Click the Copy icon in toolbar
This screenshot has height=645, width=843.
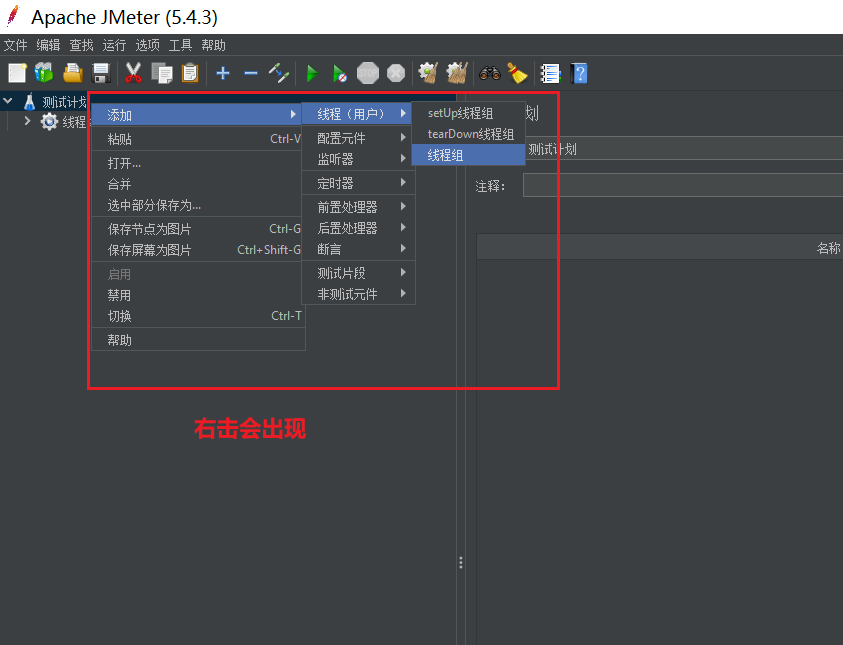(162, 73)
